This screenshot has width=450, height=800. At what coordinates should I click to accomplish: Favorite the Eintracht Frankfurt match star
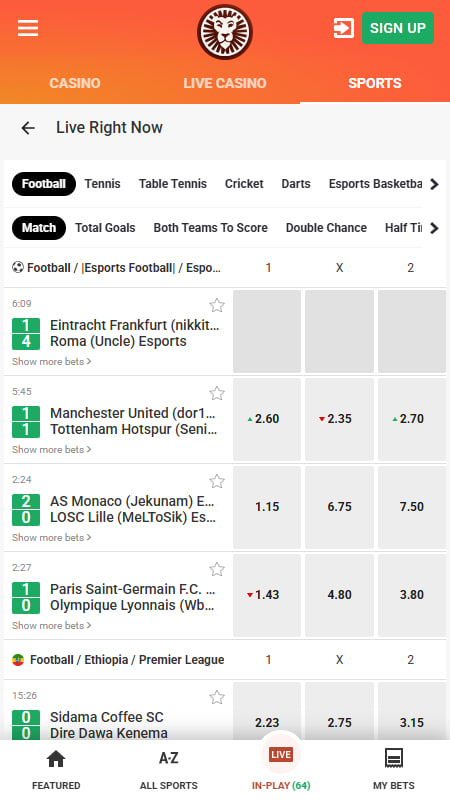(217, 305)
